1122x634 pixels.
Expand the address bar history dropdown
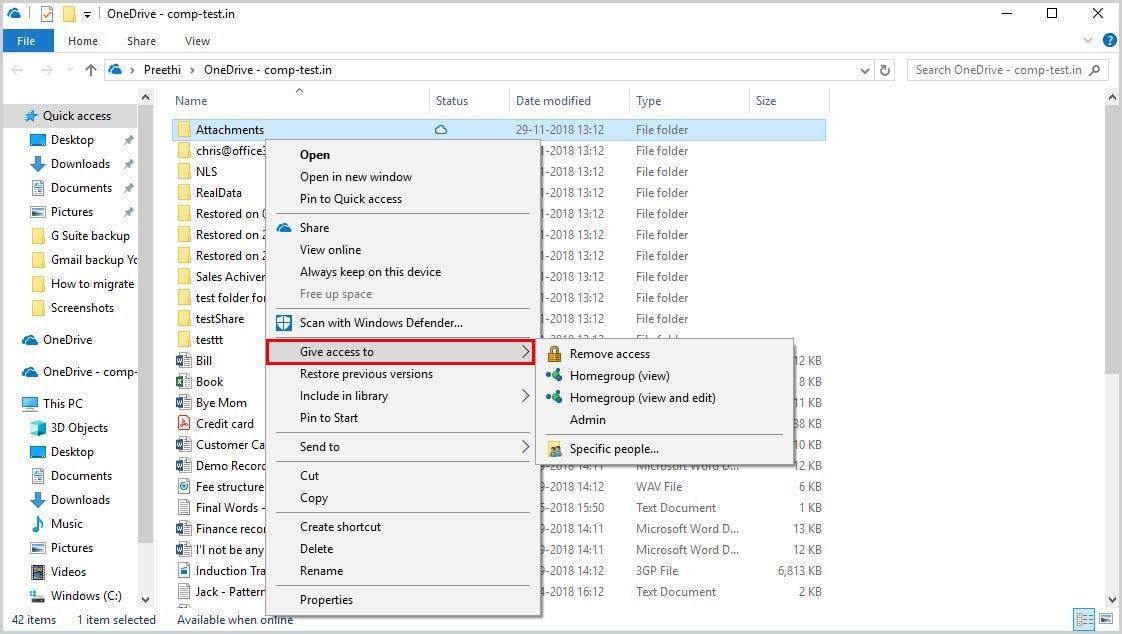864,70
